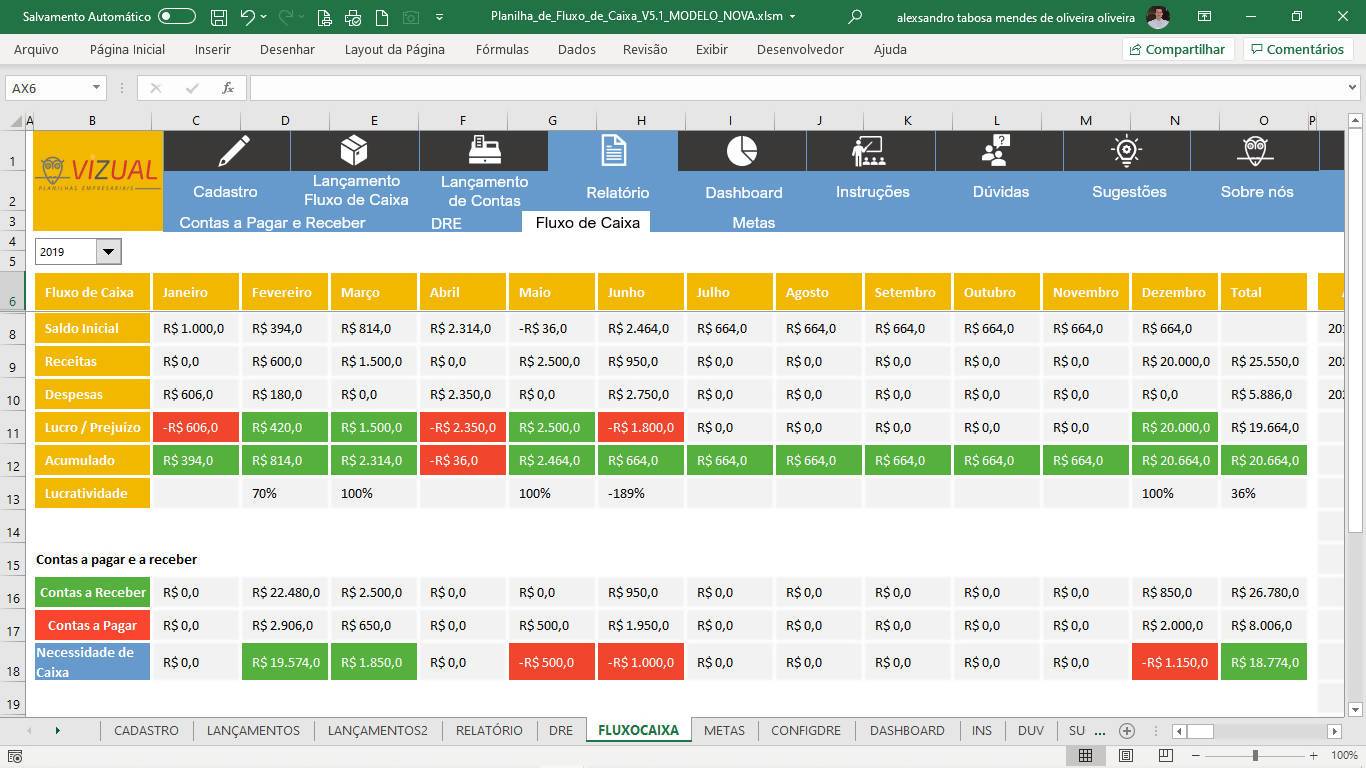Open the DRE report link
1366x768 pixels.
(x=446, y=223)
